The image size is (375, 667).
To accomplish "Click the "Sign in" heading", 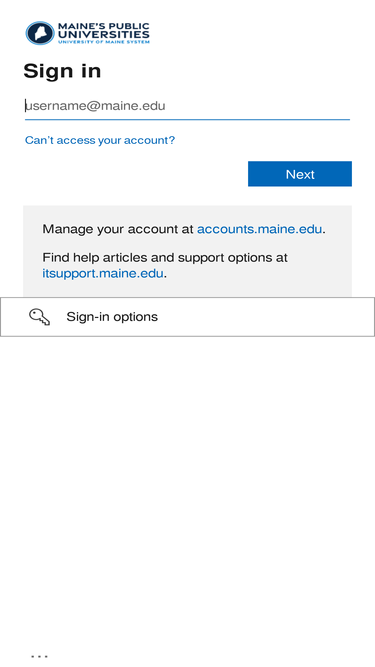I will coord(62,71).
